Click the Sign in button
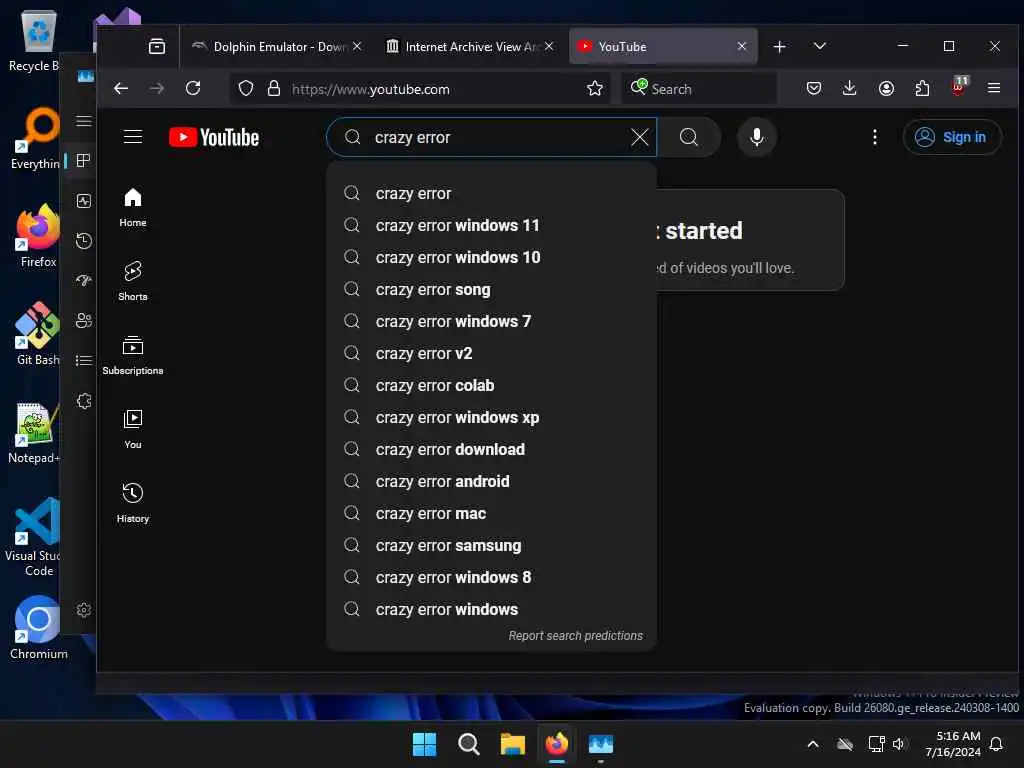The image size is (1024, 768). click(952, 137)
